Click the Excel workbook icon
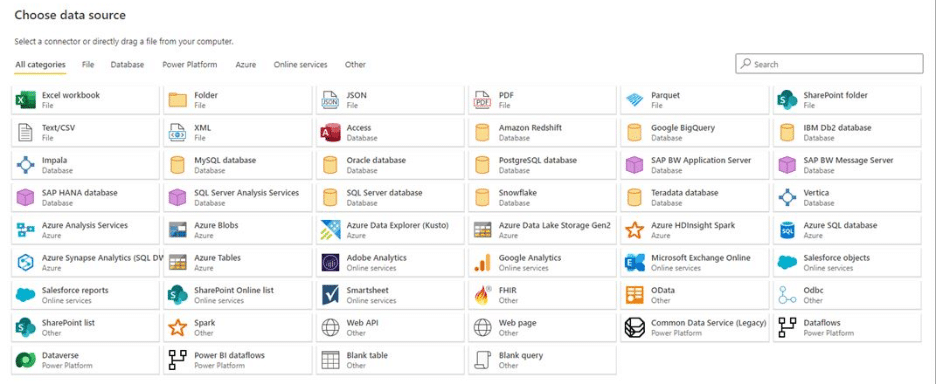The width and height of the screenshot is (936, 384). [x=25, y=100]
